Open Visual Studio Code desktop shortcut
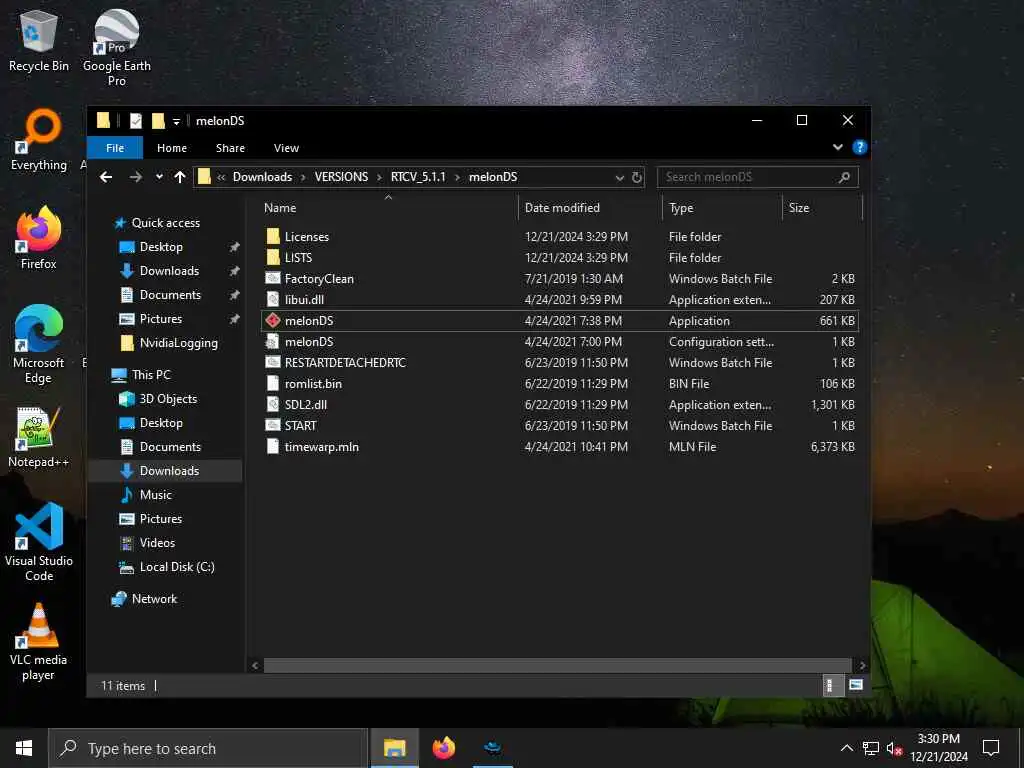 point(39,542)
